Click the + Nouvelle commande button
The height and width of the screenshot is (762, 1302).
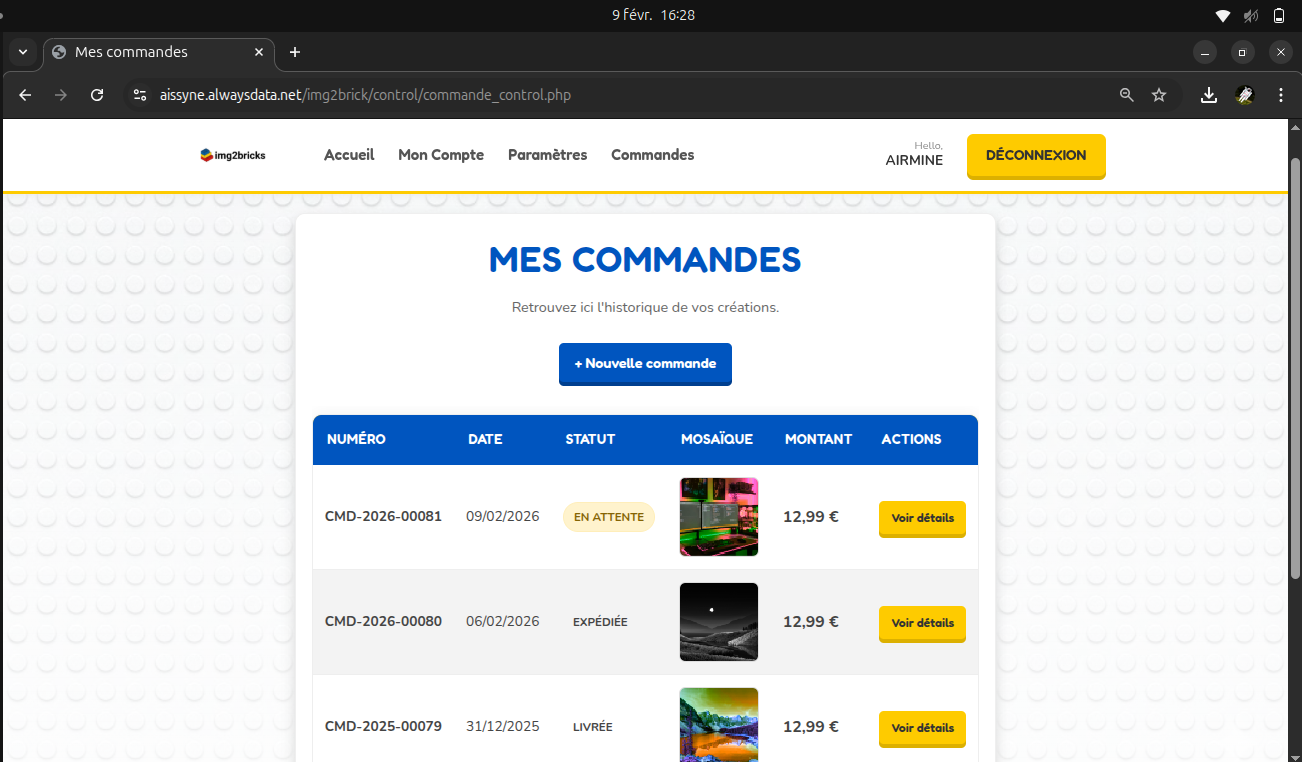click(645, 364)
